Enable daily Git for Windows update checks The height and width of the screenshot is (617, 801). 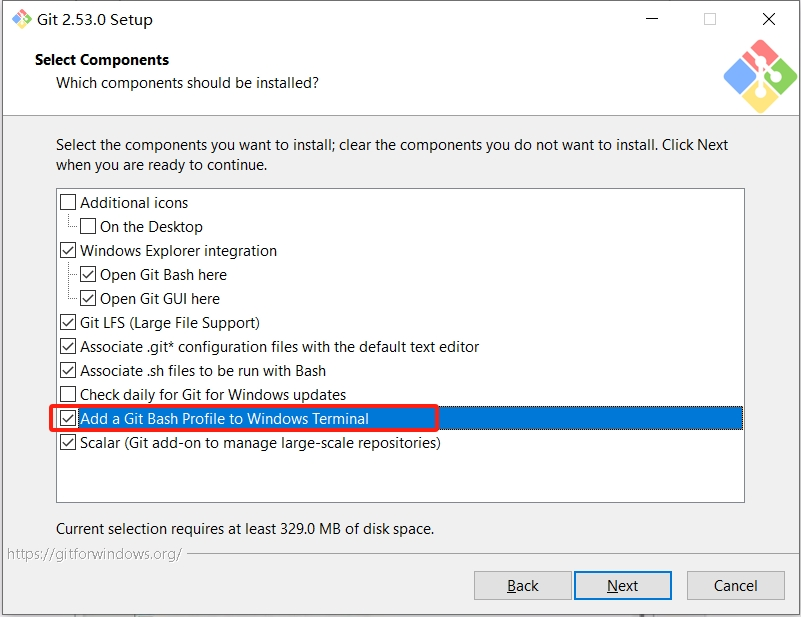67,394
